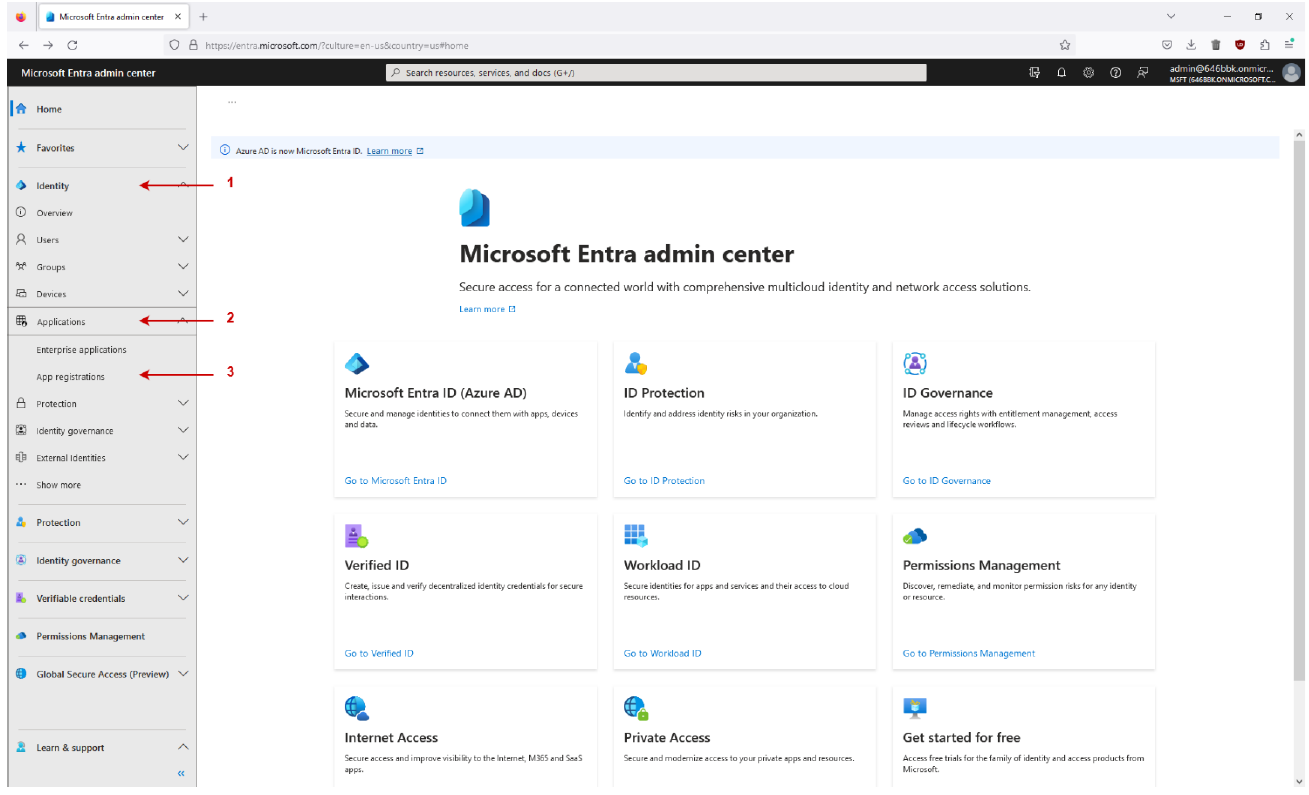Collapse the Learn & support section

point(183,747)
